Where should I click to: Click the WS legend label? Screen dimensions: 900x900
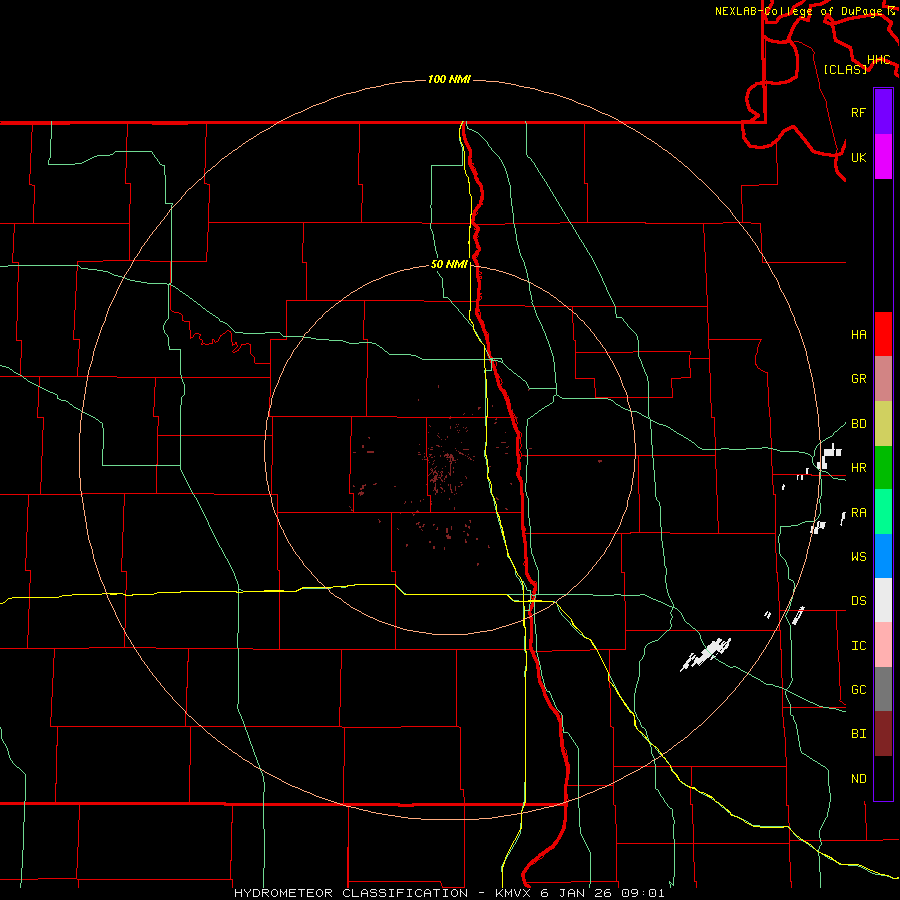tap(858, 557)
